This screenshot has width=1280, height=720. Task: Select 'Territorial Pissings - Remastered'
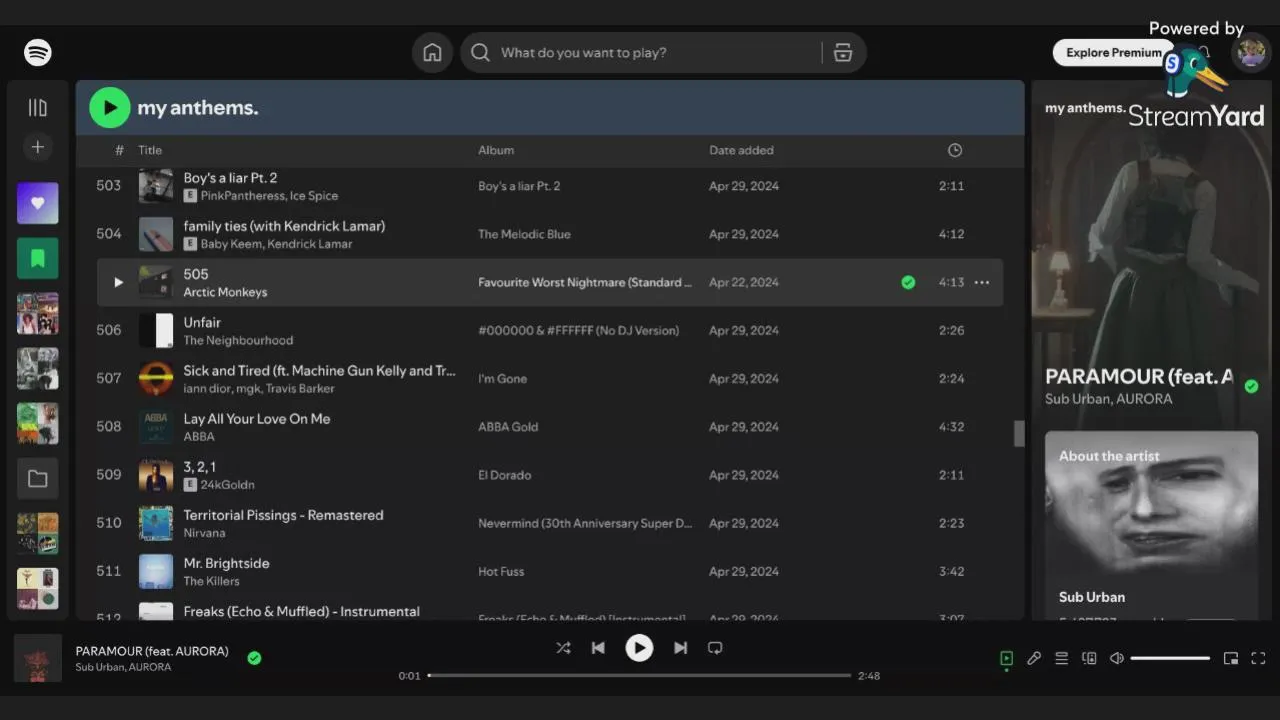284,515
